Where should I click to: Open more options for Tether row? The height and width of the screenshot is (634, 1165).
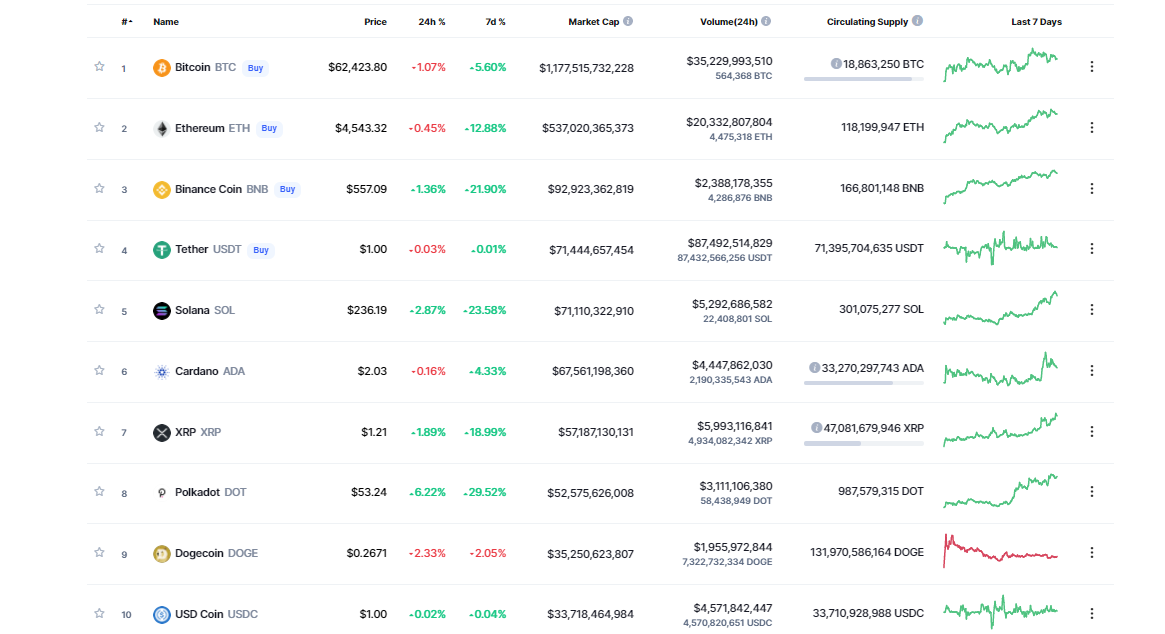click(x=1091, y=249)
